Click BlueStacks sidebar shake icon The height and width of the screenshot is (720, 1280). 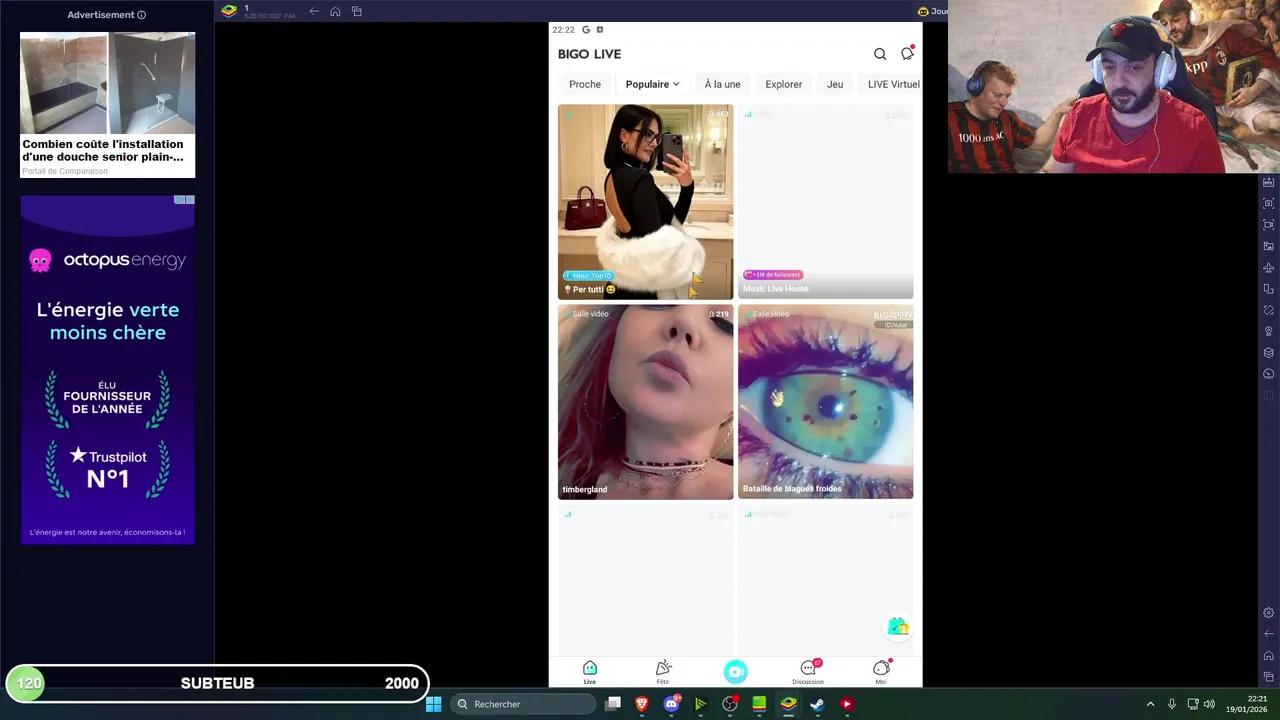[1269, 310]
